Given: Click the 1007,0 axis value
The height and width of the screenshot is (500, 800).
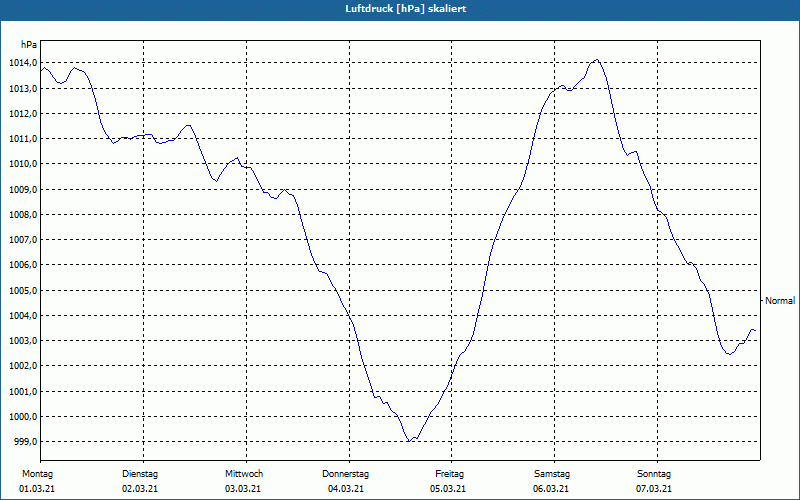Looking at the screenshot, I should coord(23,239).
